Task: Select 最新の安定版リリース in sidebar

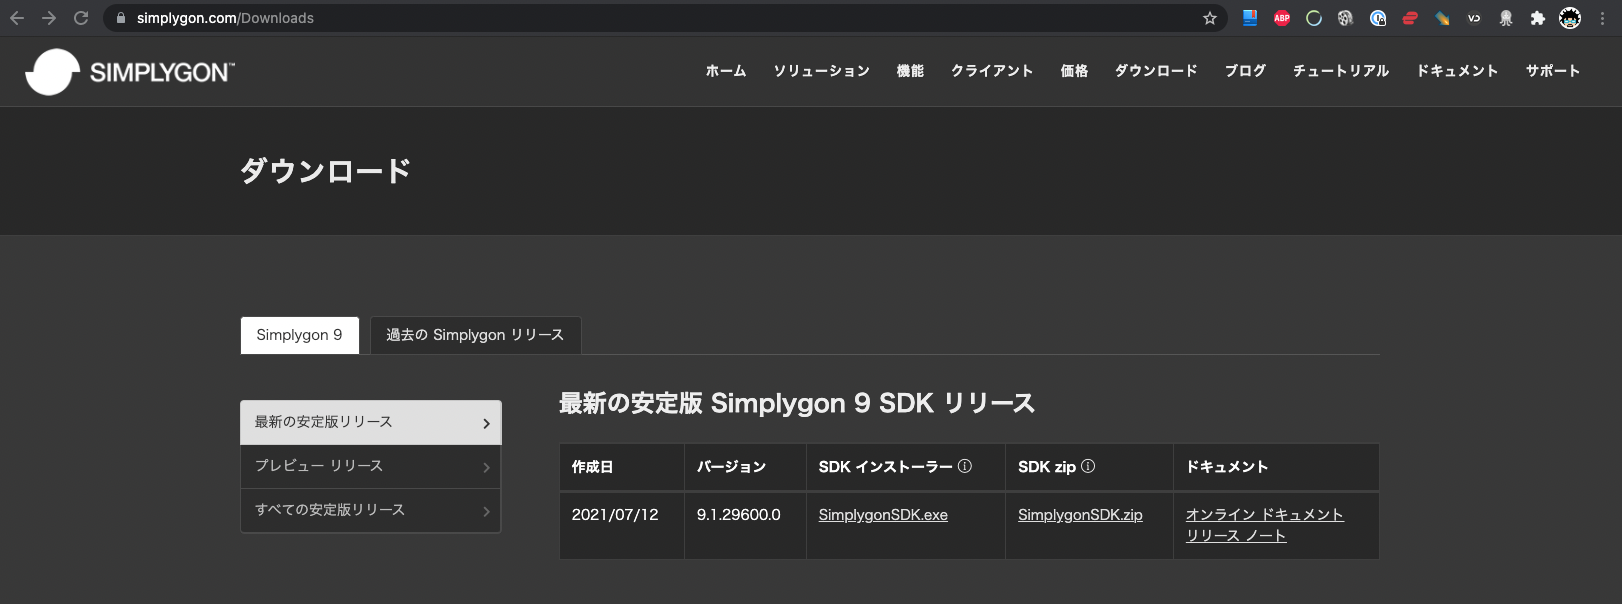Action: (x=371, y=423)
